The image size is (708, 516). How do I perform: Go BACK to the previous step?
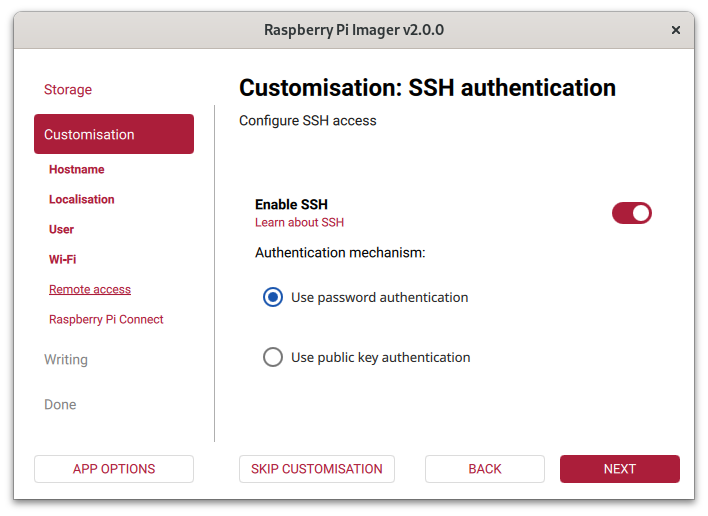pyautogui.click(x=484, y=469)
